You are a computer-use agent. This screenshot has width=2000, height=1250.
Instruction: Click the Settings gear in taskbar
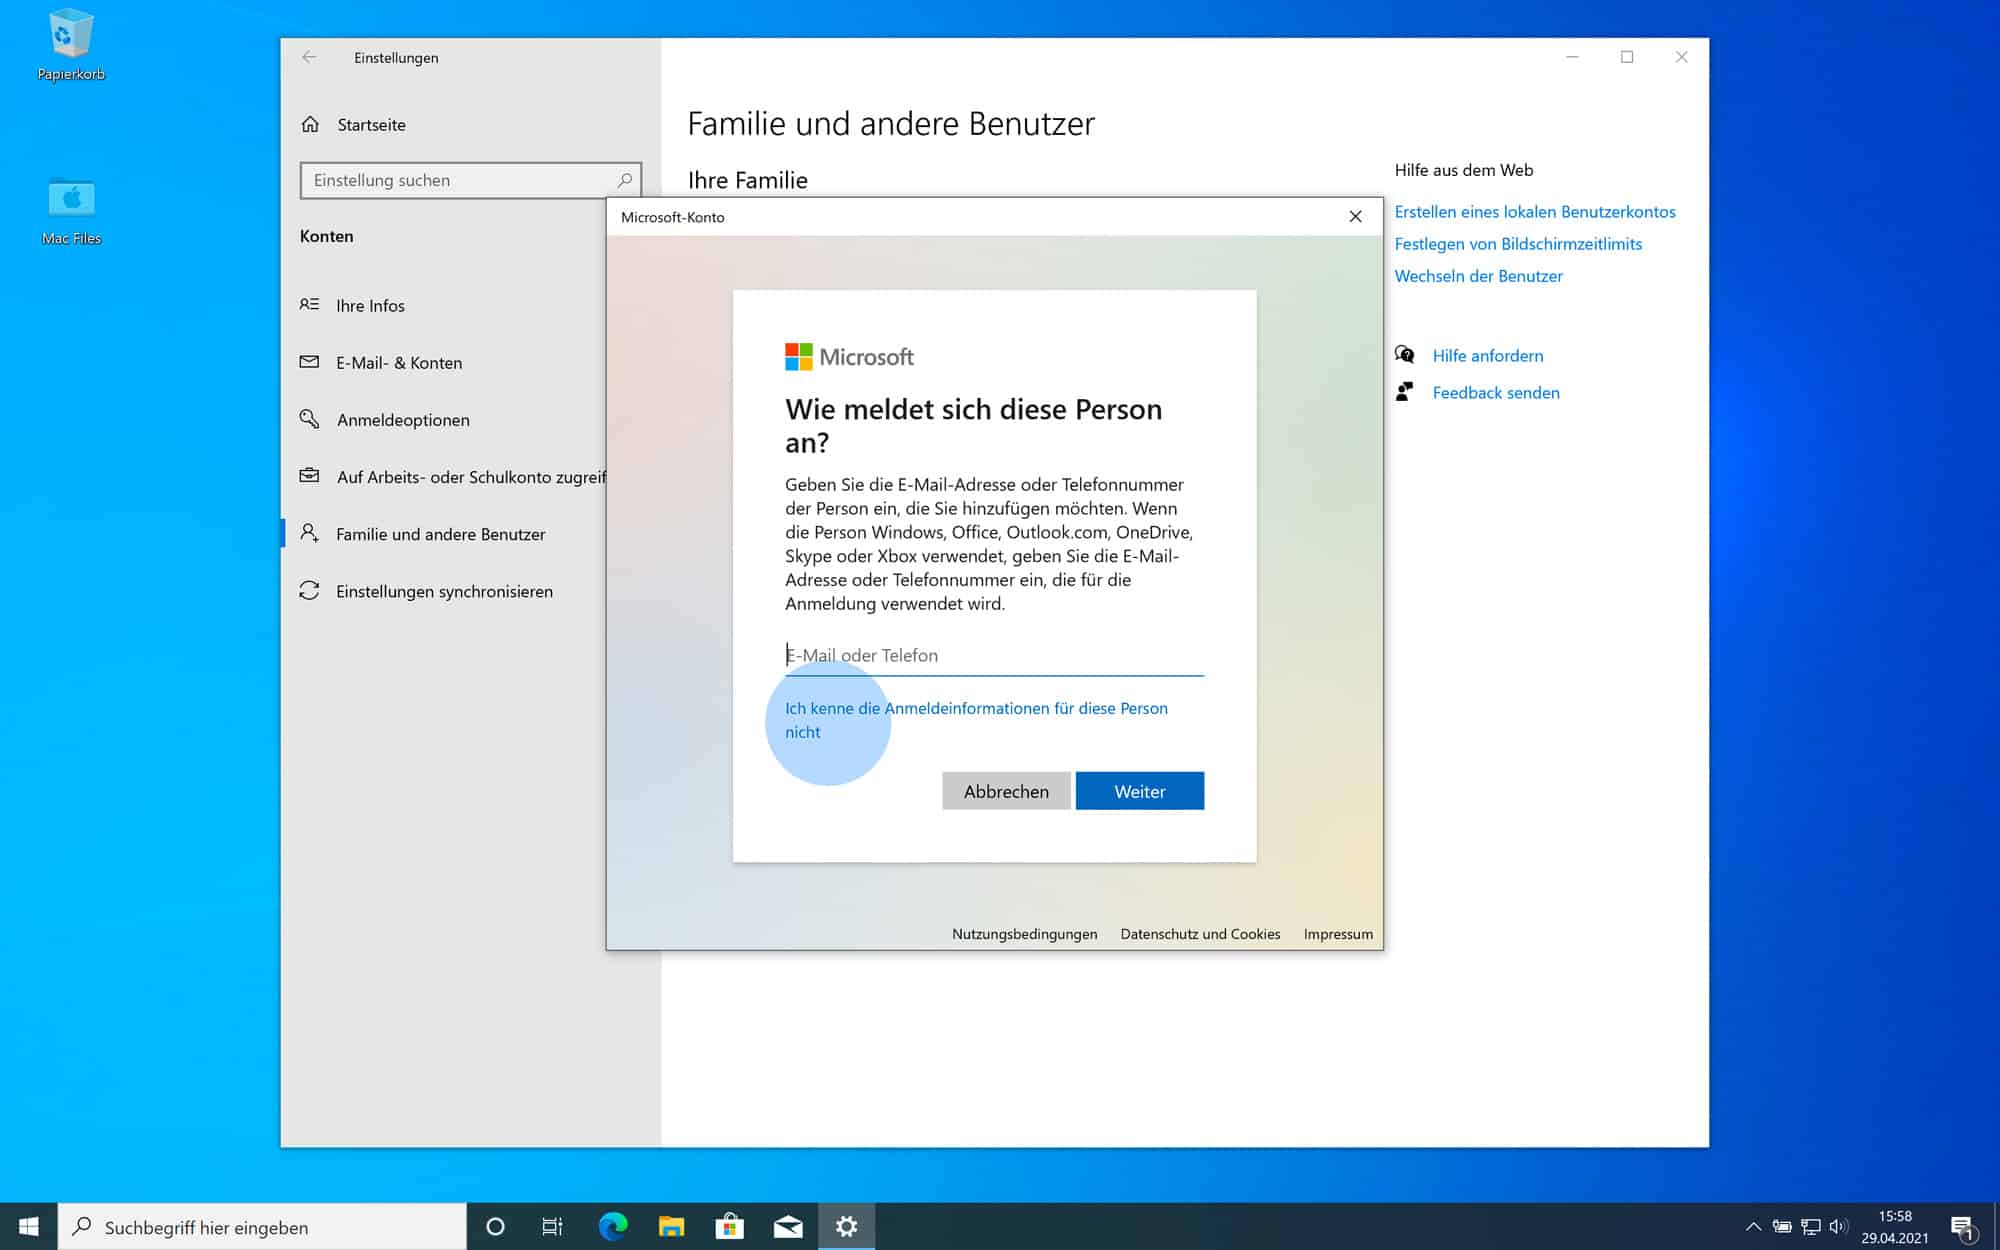(847, 1226)
